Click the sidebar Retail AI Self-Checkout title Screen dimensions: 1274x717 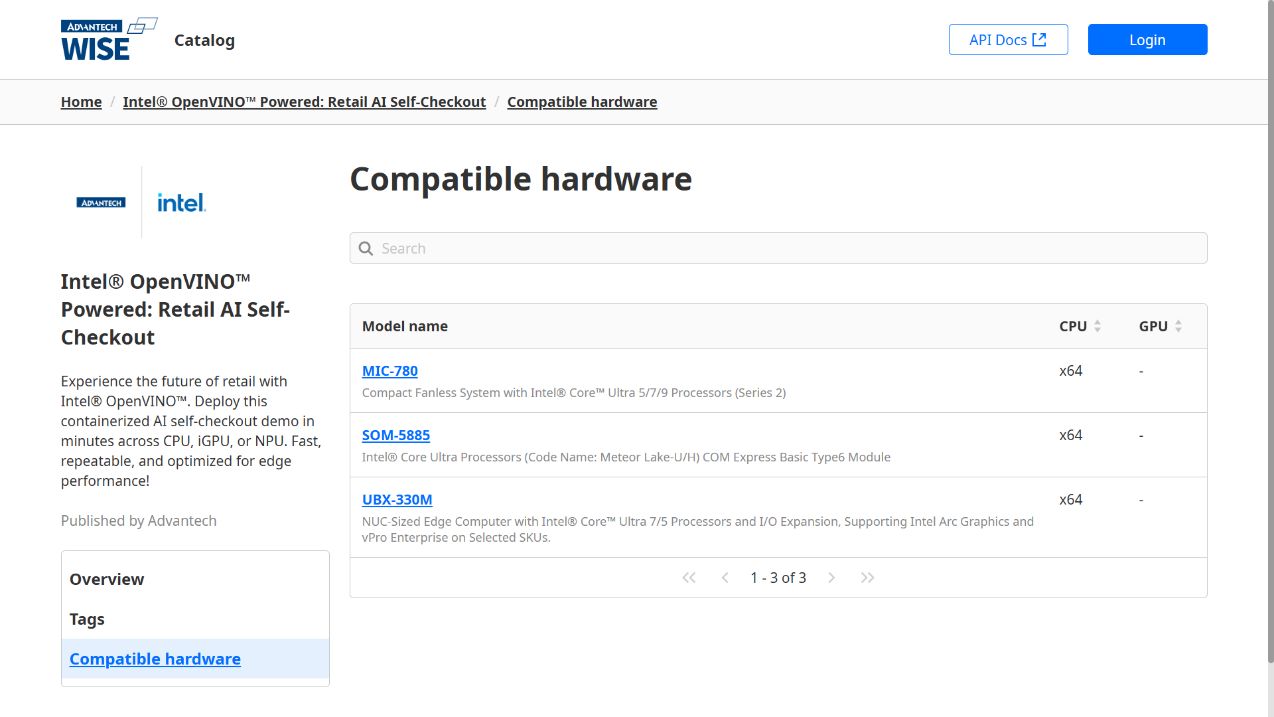[x=175, y=309]
